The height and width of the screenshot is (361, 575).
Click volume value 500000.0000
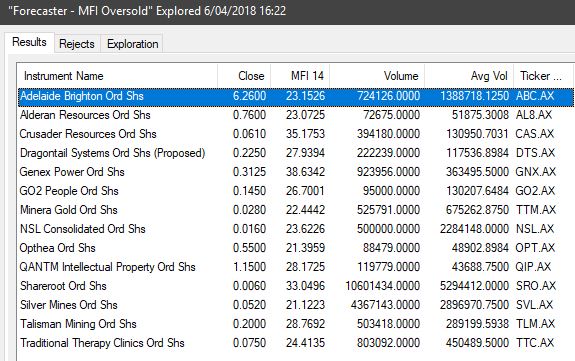coord(389,229)
